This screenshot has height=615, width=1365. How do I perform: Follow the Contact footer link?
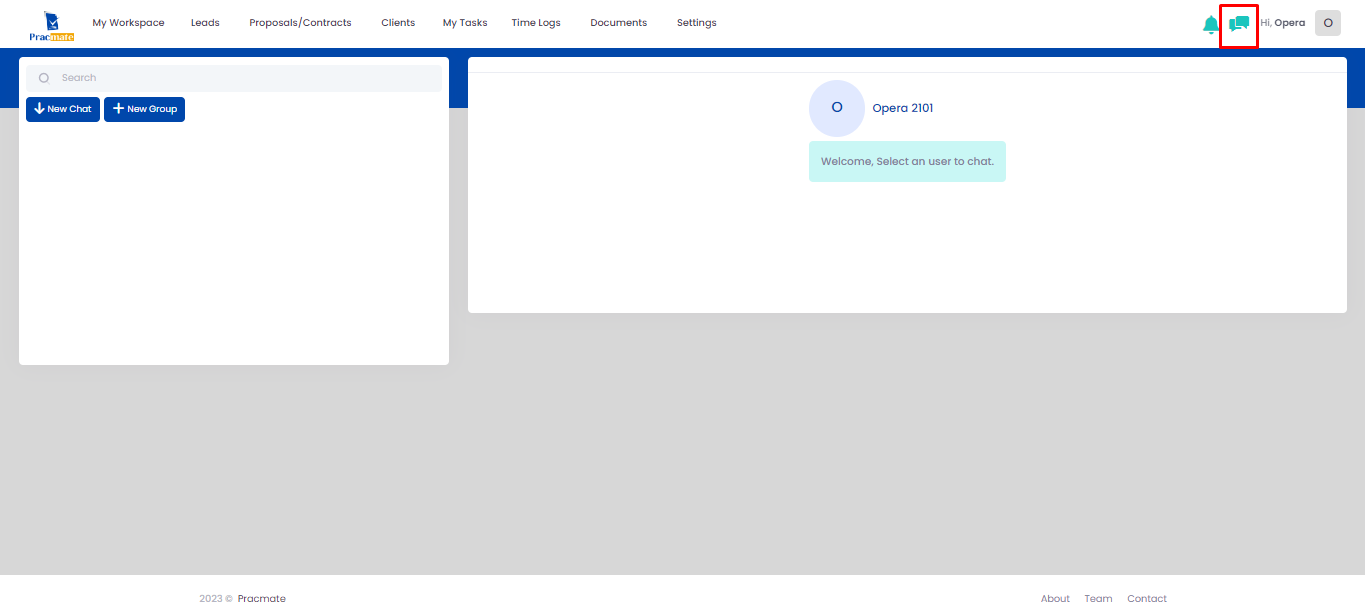(1147, 599)
